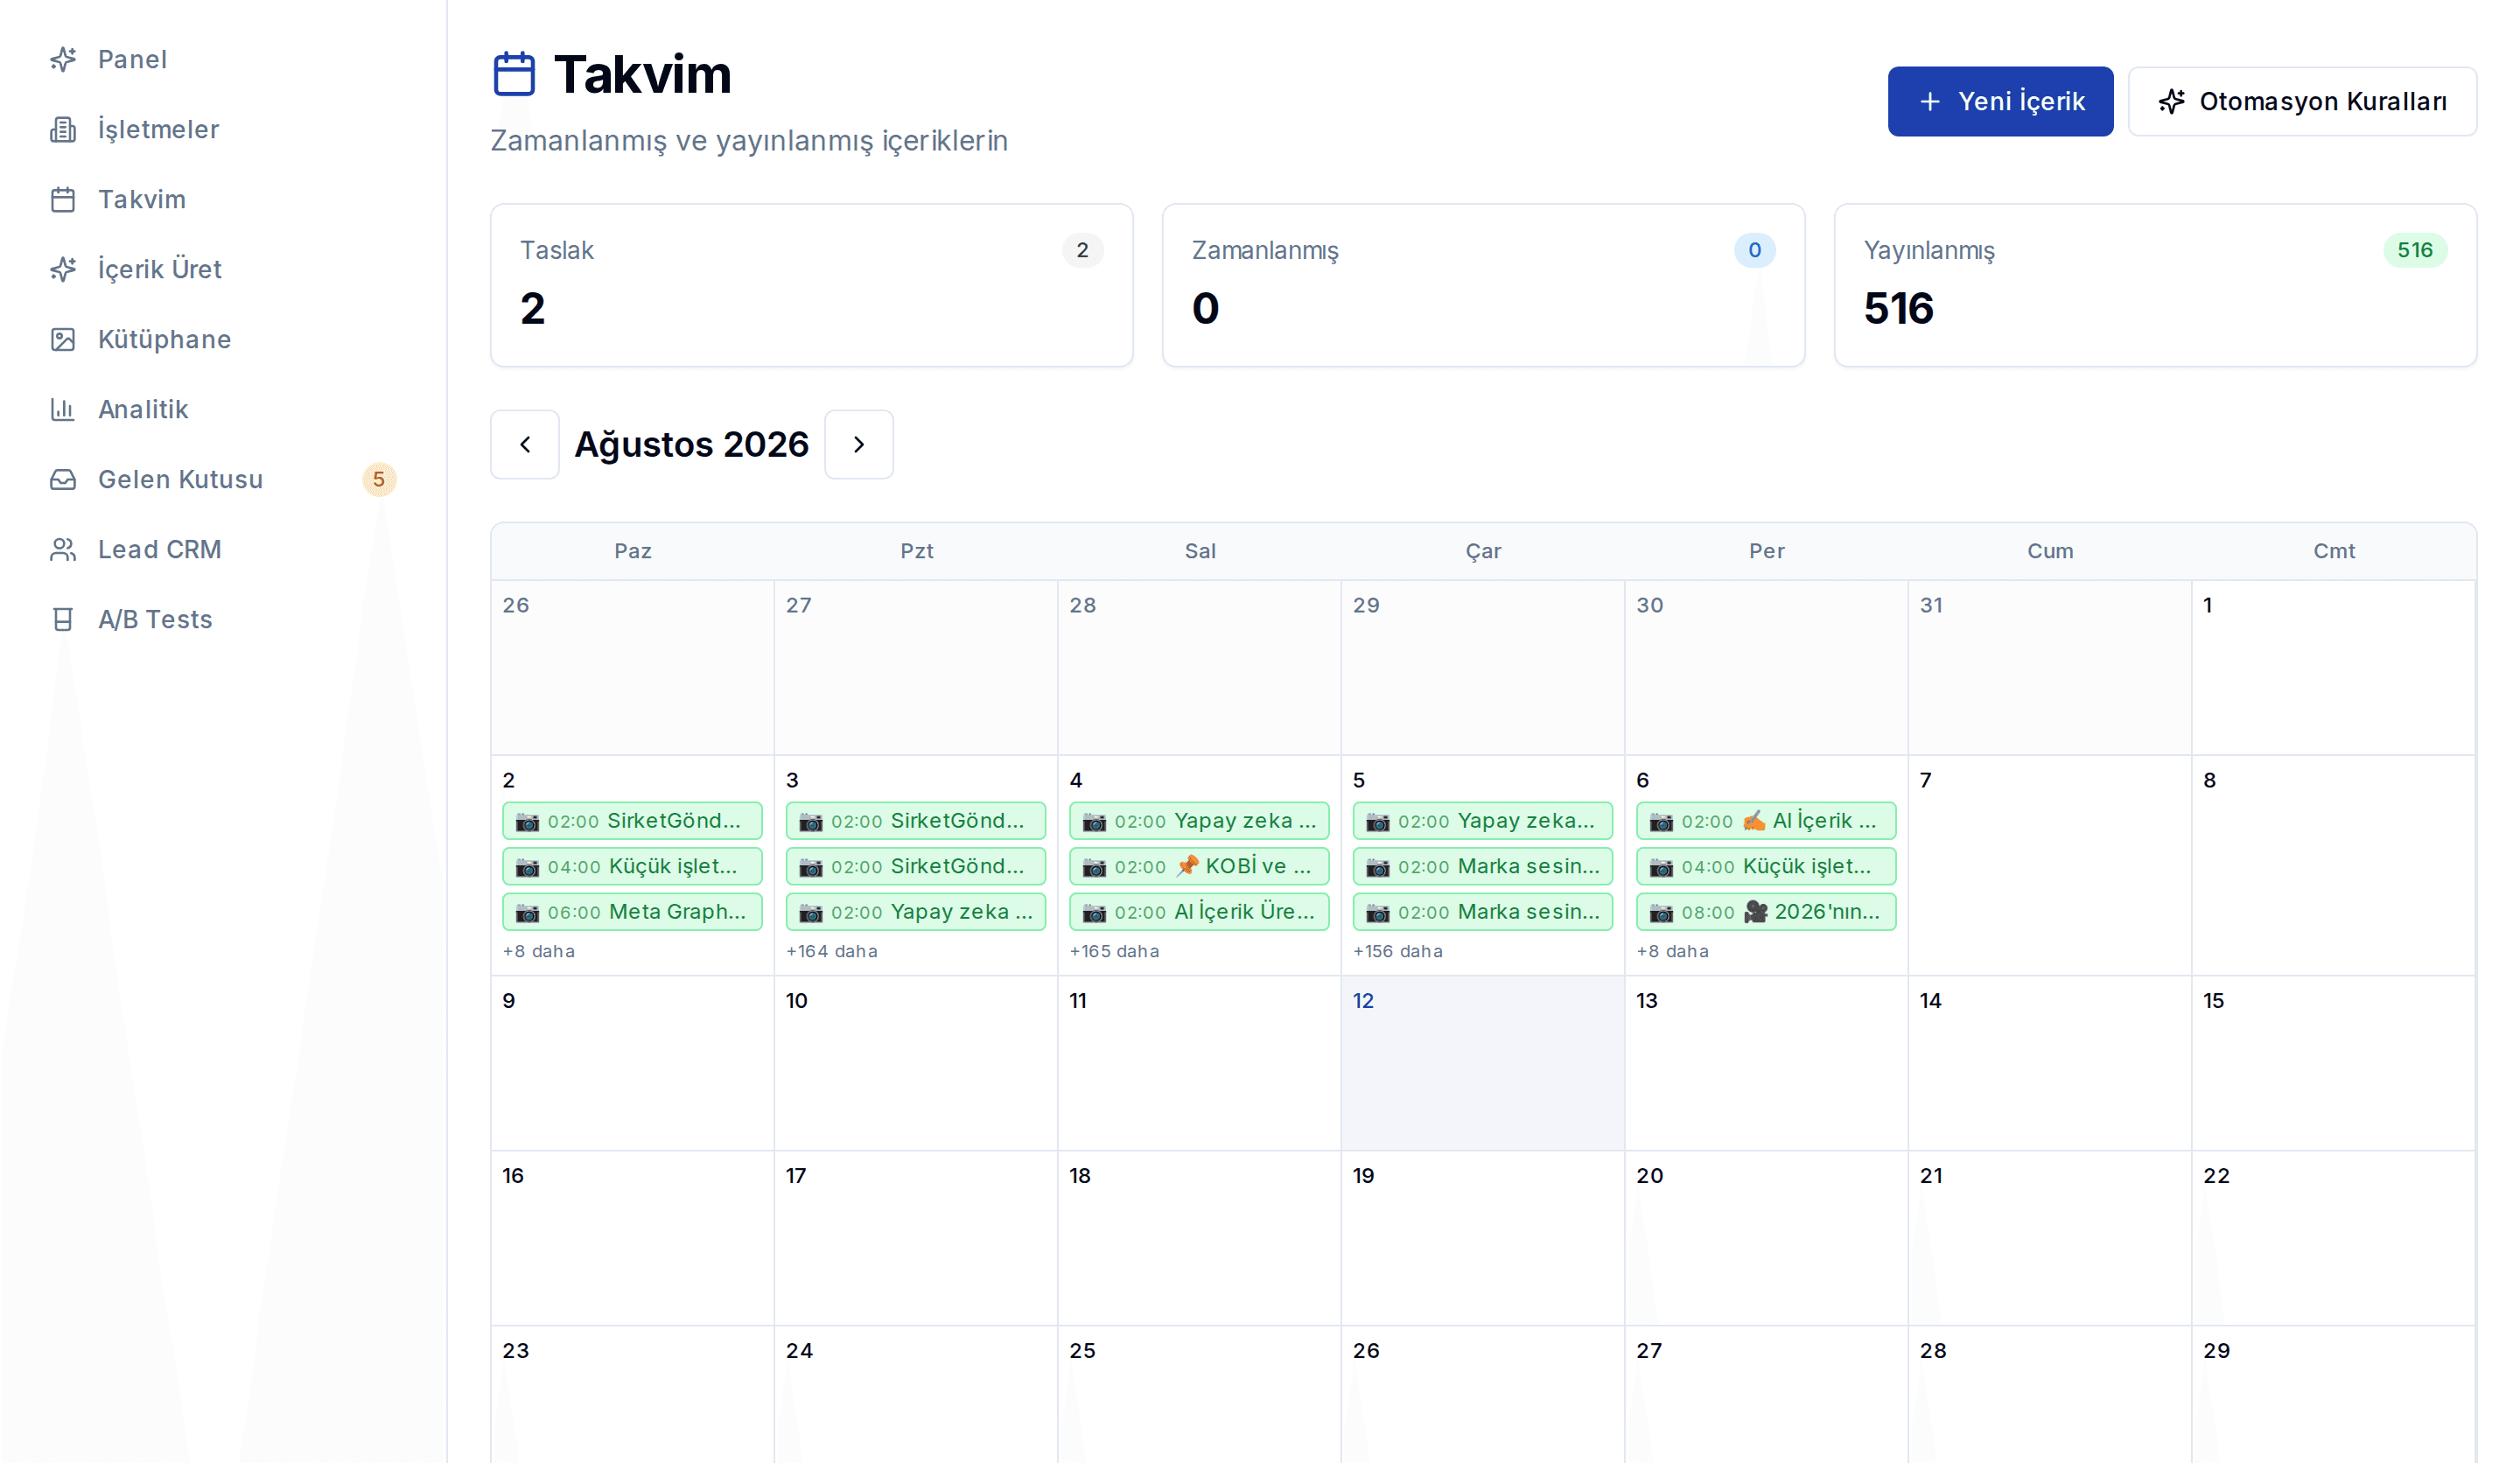Open the 02:00 KOBİ ve event
Viewport: 2520px width, 1463px height.
[x=1199, y=866]
